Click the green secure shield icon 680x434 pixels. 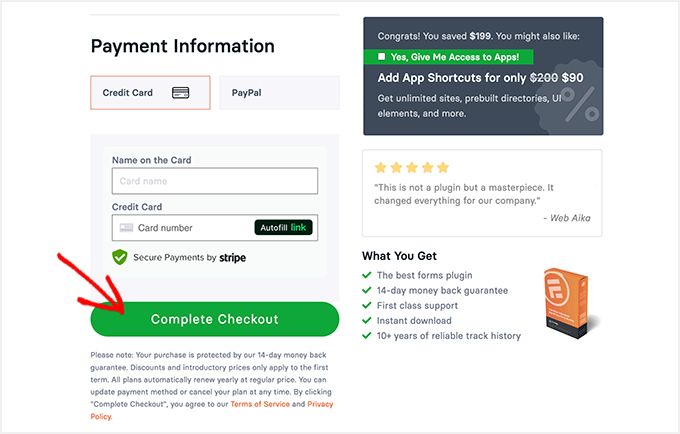120,257
